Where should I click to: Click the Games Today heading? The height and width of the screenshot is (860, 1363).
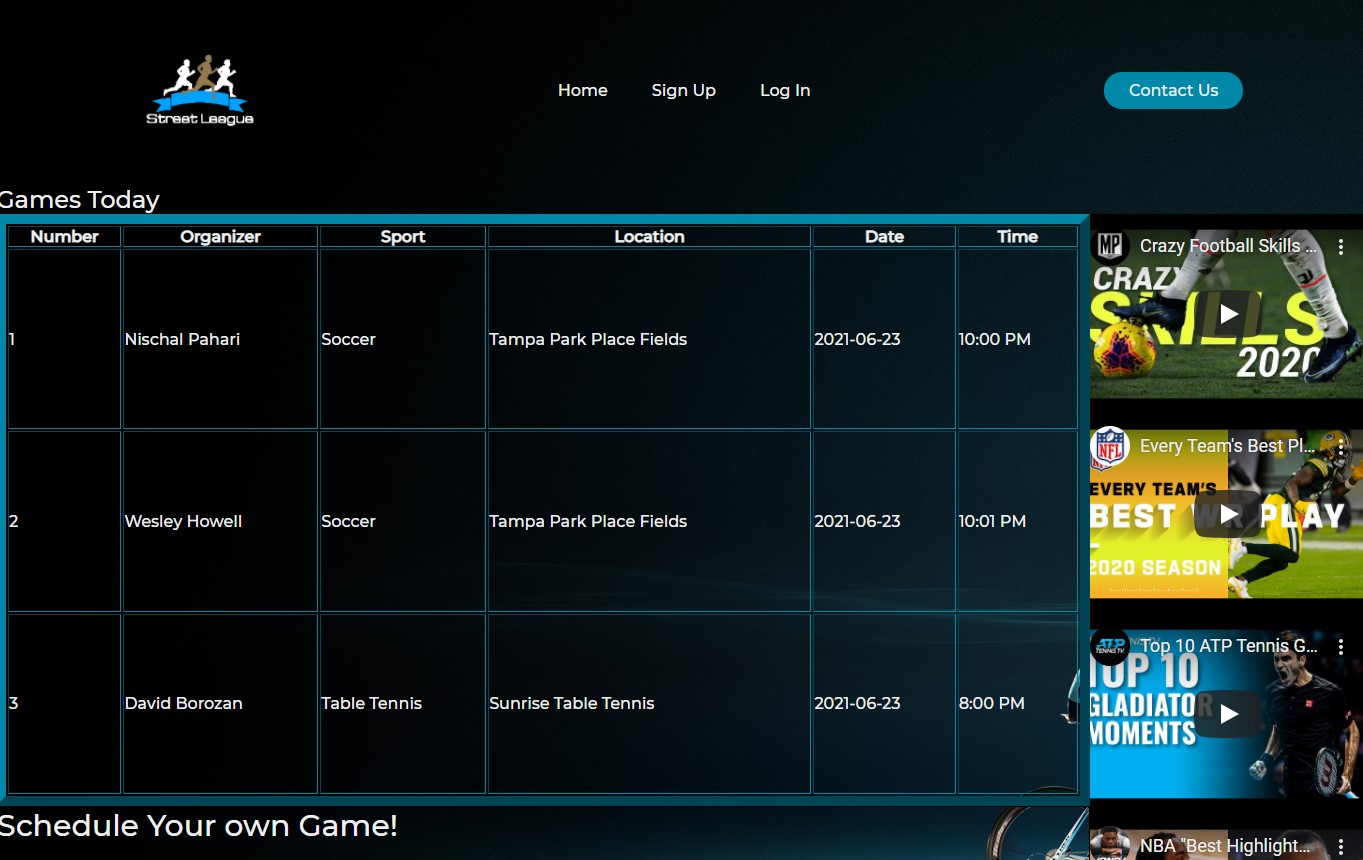(80, 200)
